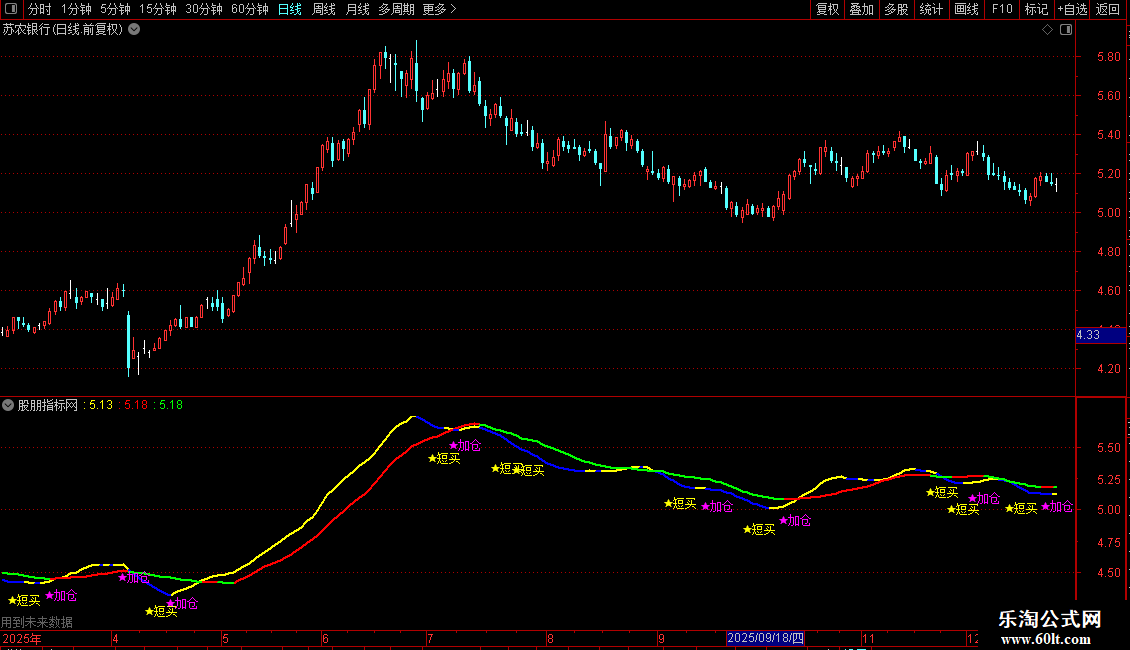The image size is (1130, 650).
Task: Click the 2025年 label on time axis
Action: 22,638
